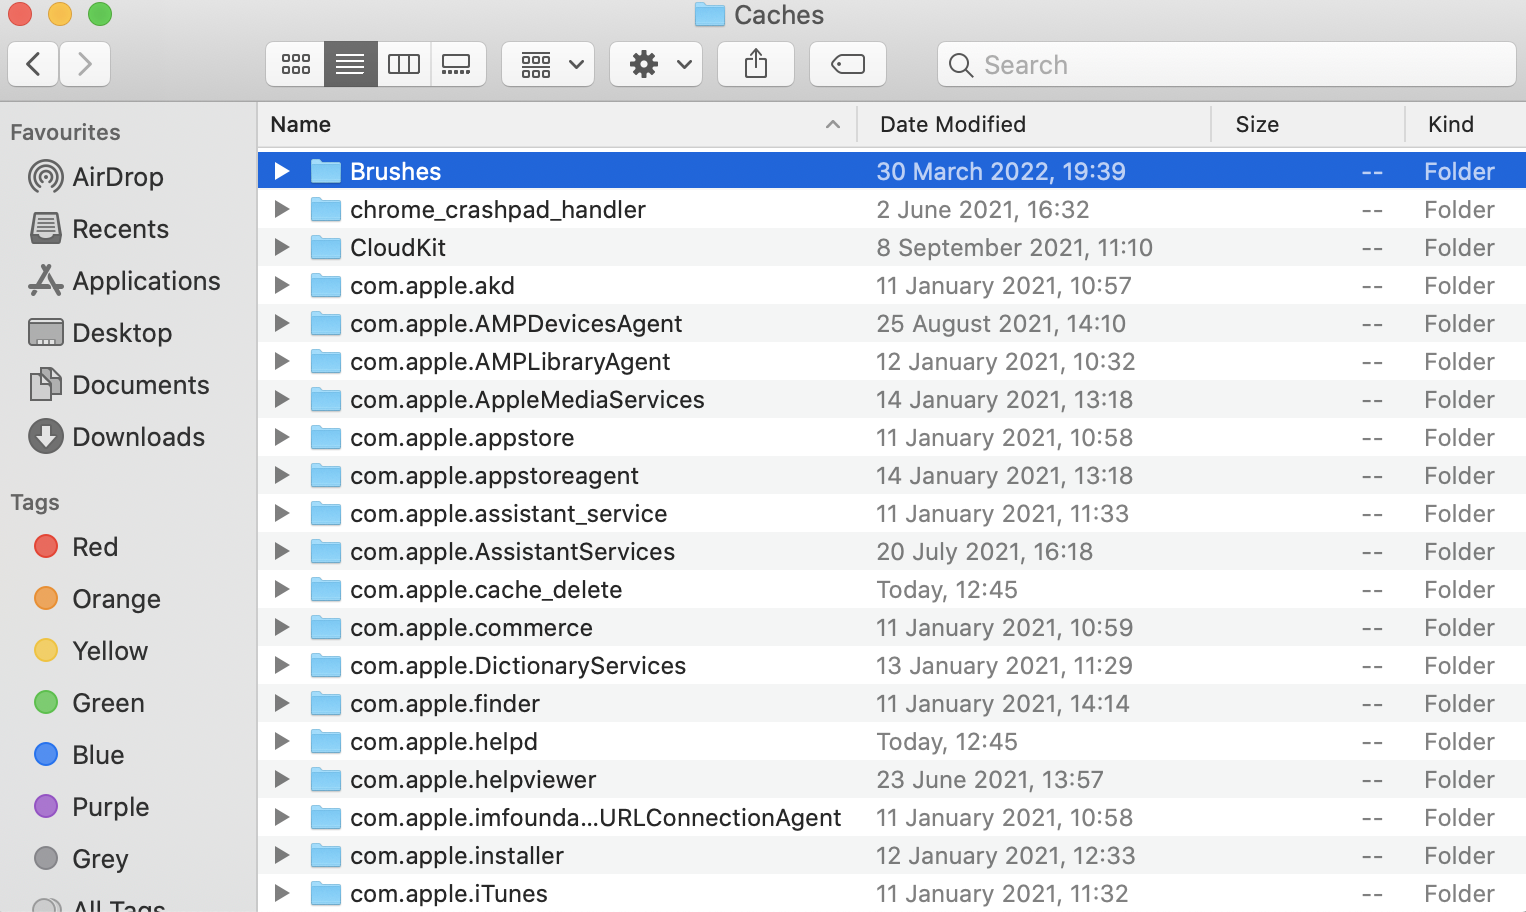Click the date 20 July 2021, 16:18
1526x912 pixels.
click(x=985, y=552)
